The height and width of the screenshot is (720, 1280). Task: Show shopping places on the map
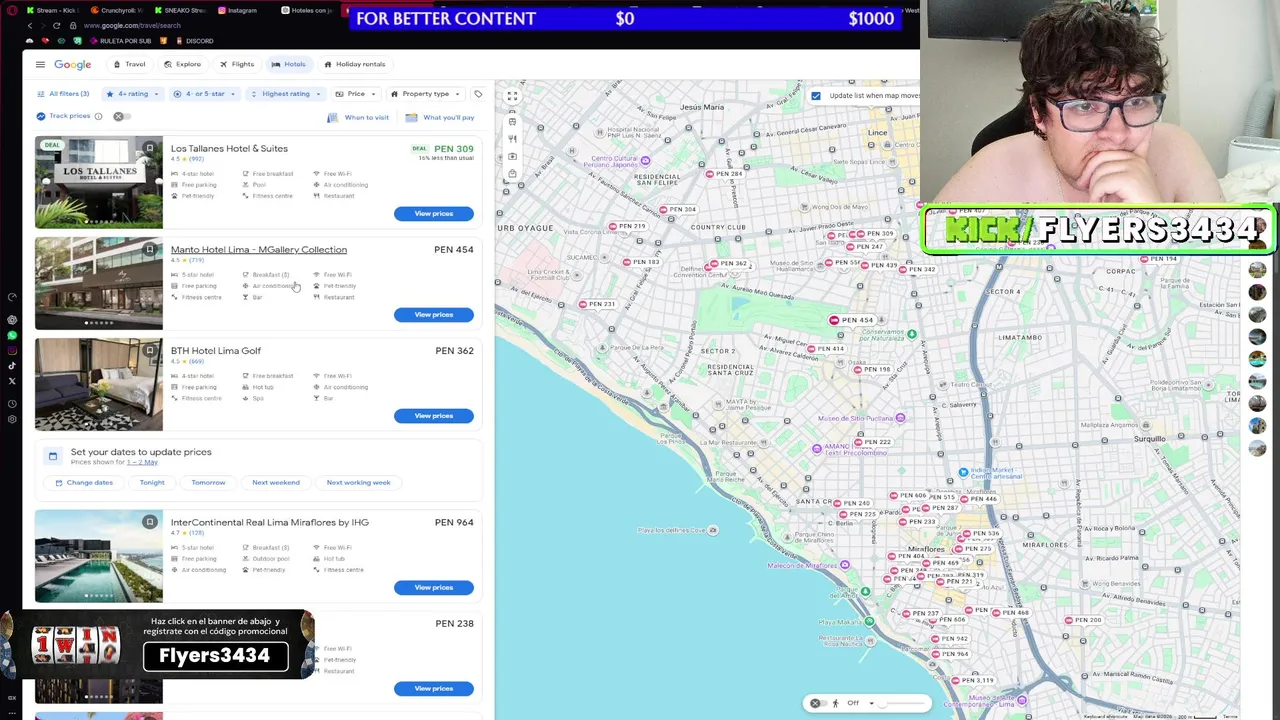512,173
